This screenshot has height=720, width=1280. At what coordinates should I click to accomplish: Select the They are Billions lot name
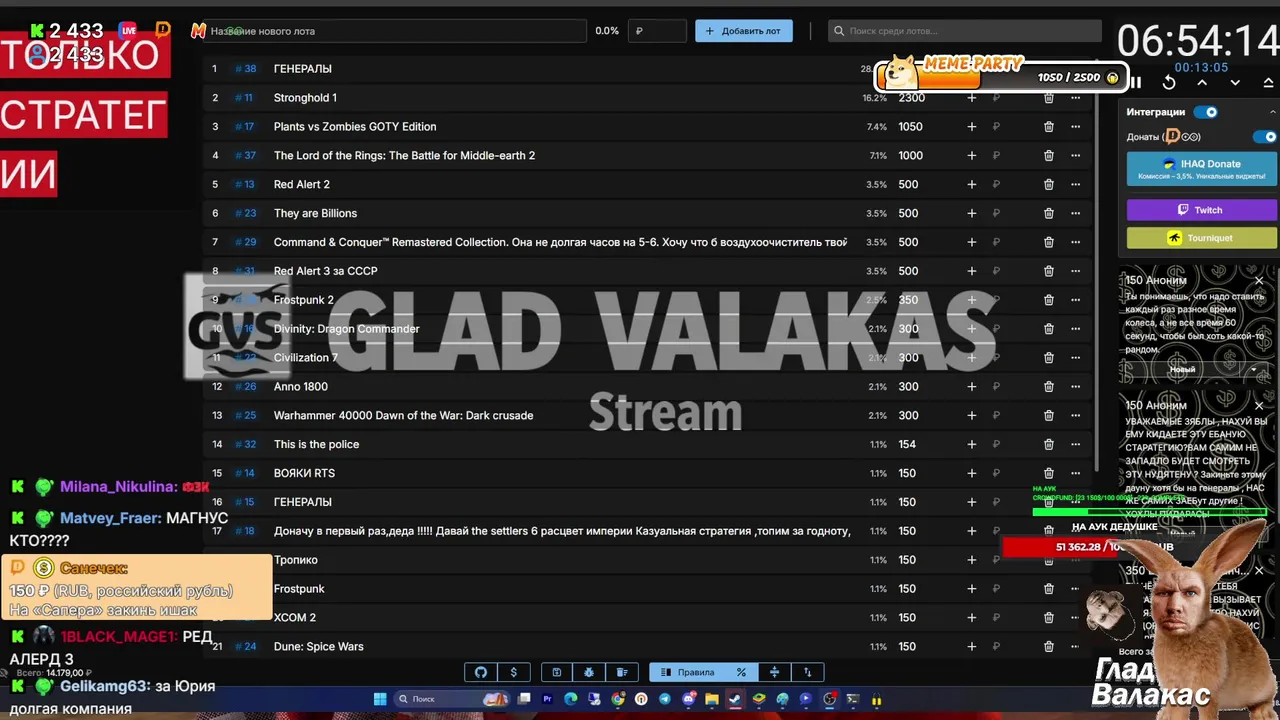point(315,213)
